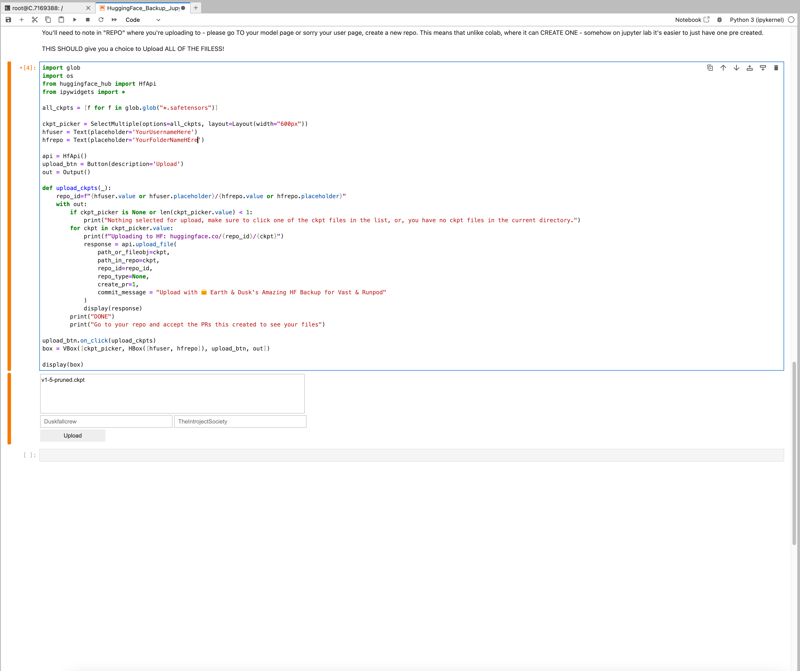The width and height of the screenshot is (800, 671).
Task: Restart the kernel
Action: tap(101, 20)
